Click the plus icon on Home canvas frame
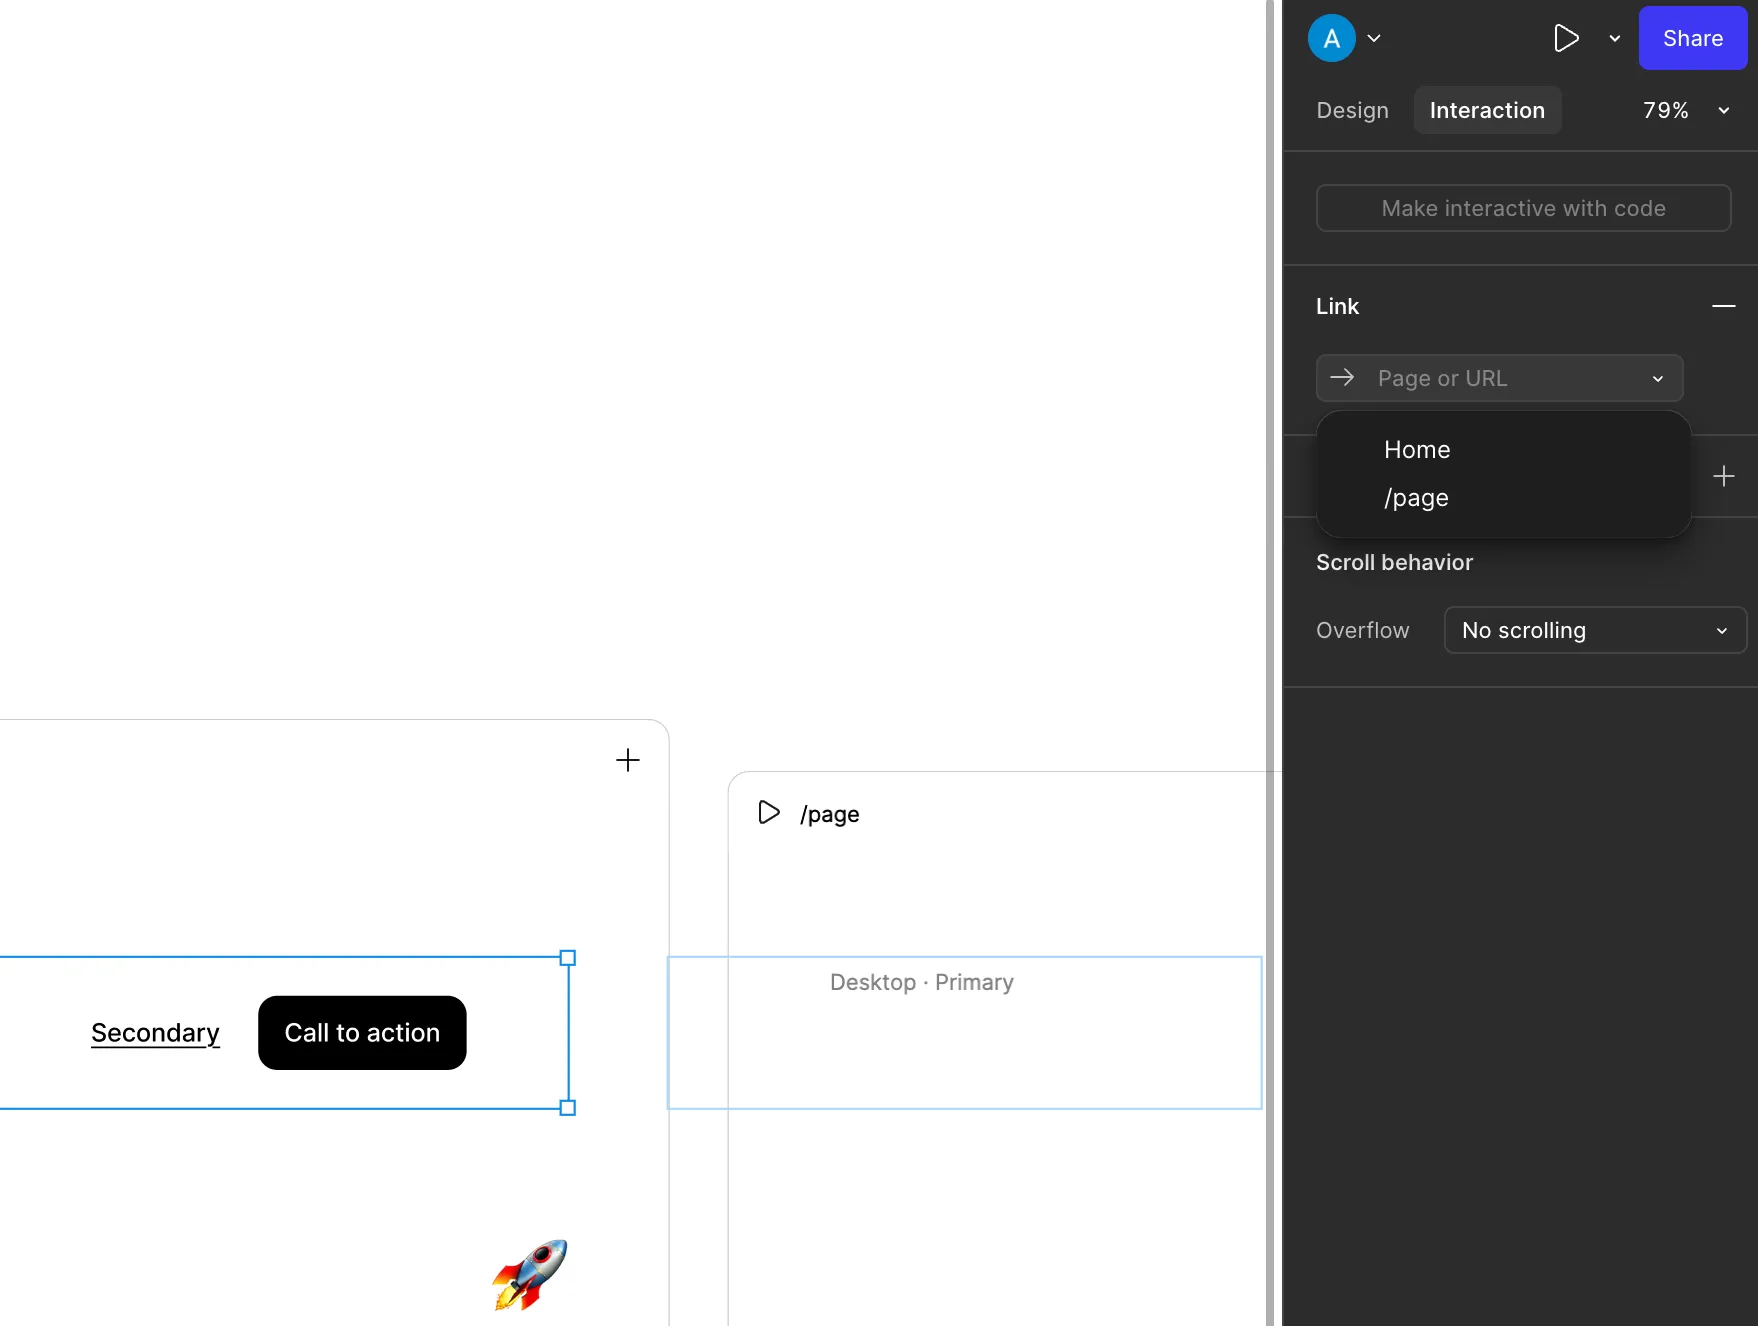1758x1326 pixels. pyautogui.click(x=627, y=760)
